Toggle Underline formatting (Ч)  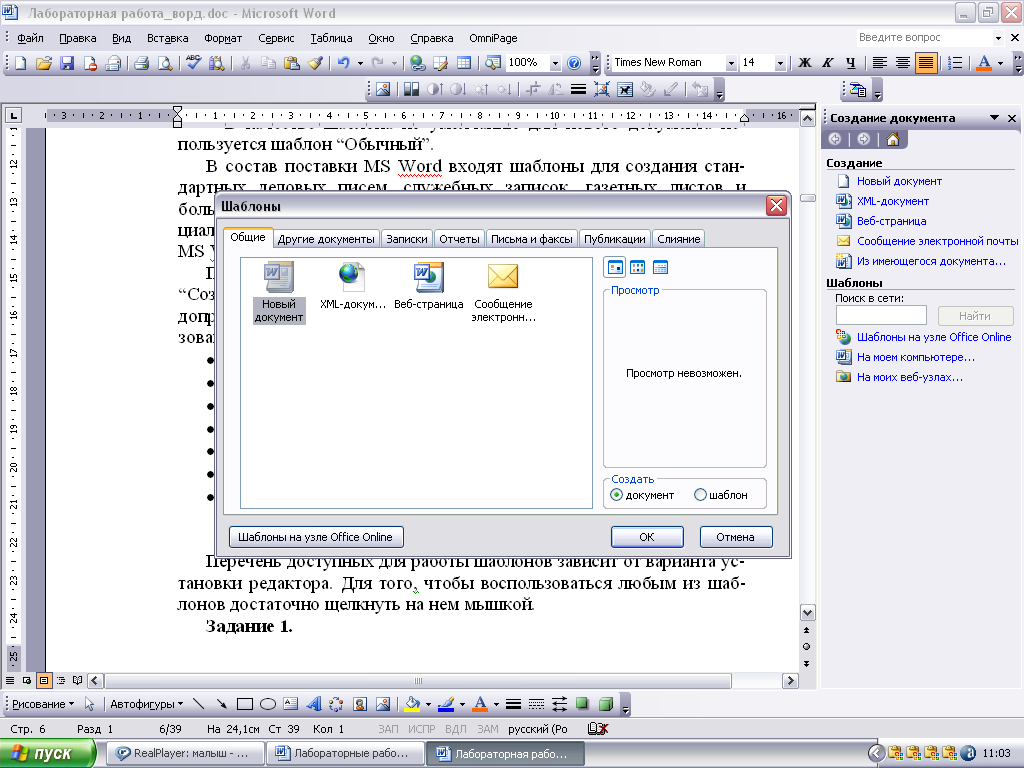click(x=850, y=63)
